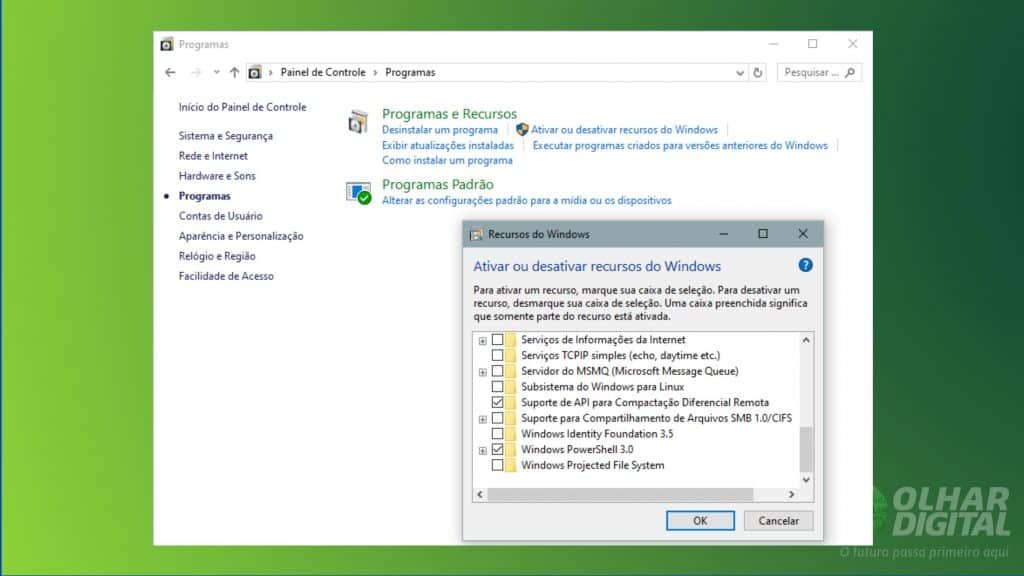Open help in Recursos do Windows dialog

[x=805, y=265]
